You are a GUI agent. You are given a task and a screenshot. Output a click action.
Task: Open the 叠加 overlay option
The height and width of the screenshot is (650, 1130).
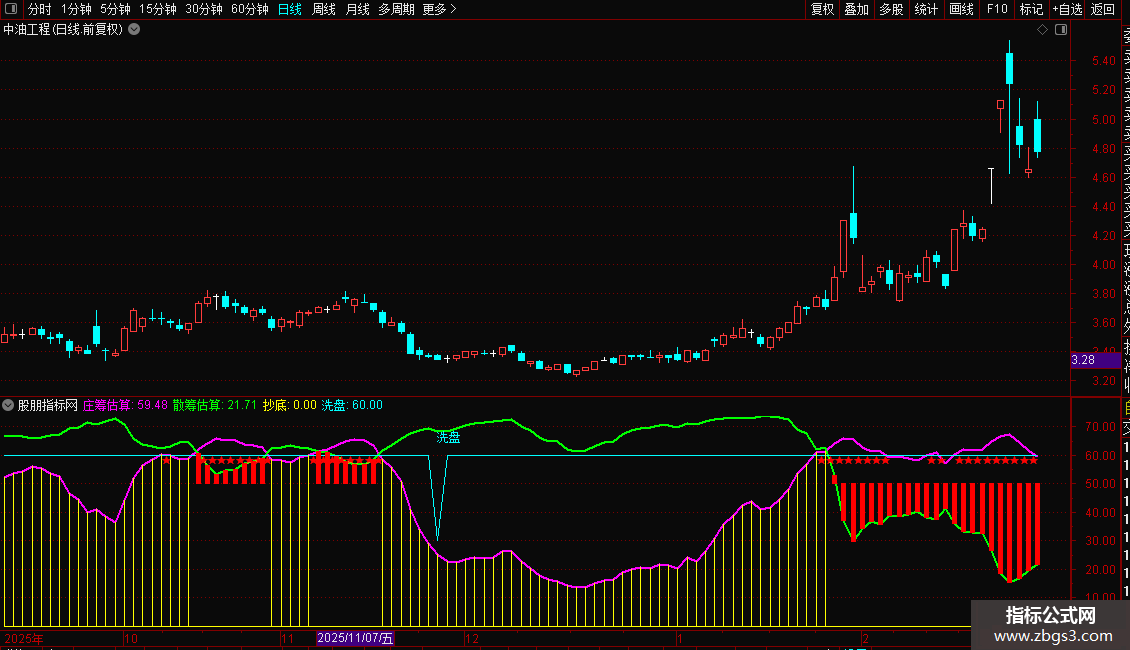click(x=856, y=10)
